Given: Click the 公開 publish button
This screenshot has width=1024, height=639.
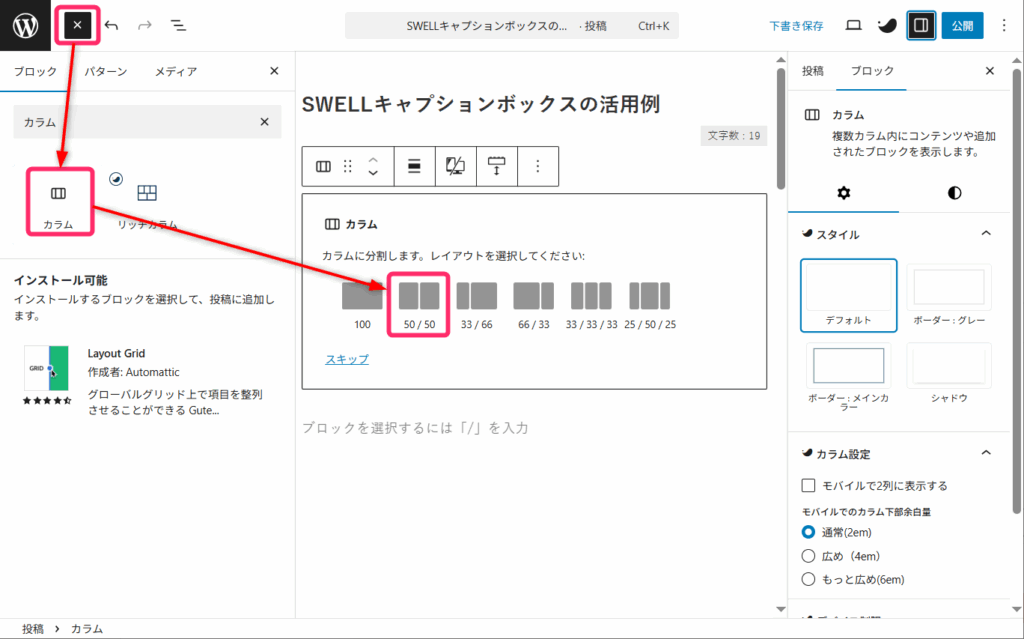Looking at the screenshot, I should coord(962,25).
